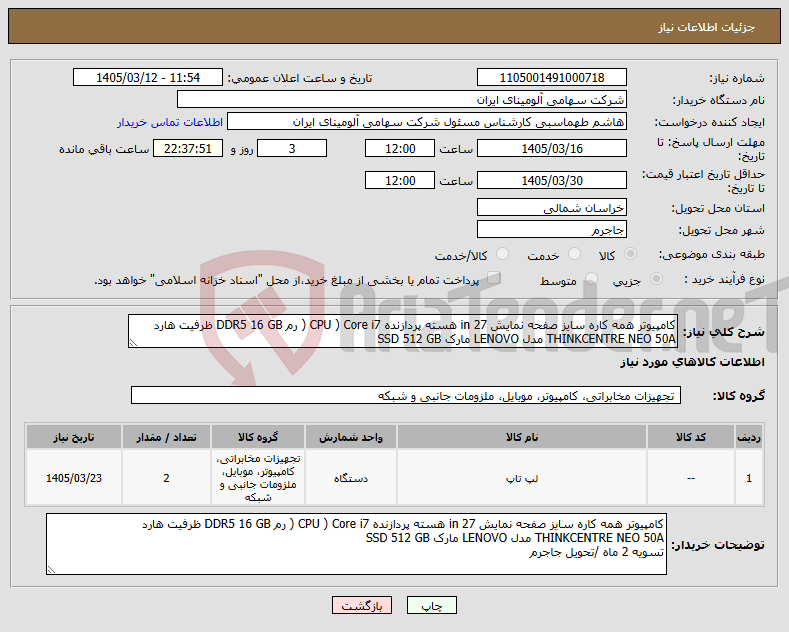Click the جزئیات اطلاعات نیاز page title

[706, 27]
